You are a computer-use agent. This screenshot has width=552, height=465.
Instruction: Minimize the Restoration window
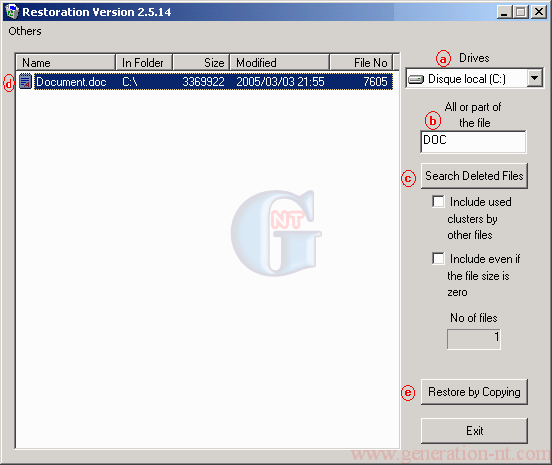504,12
